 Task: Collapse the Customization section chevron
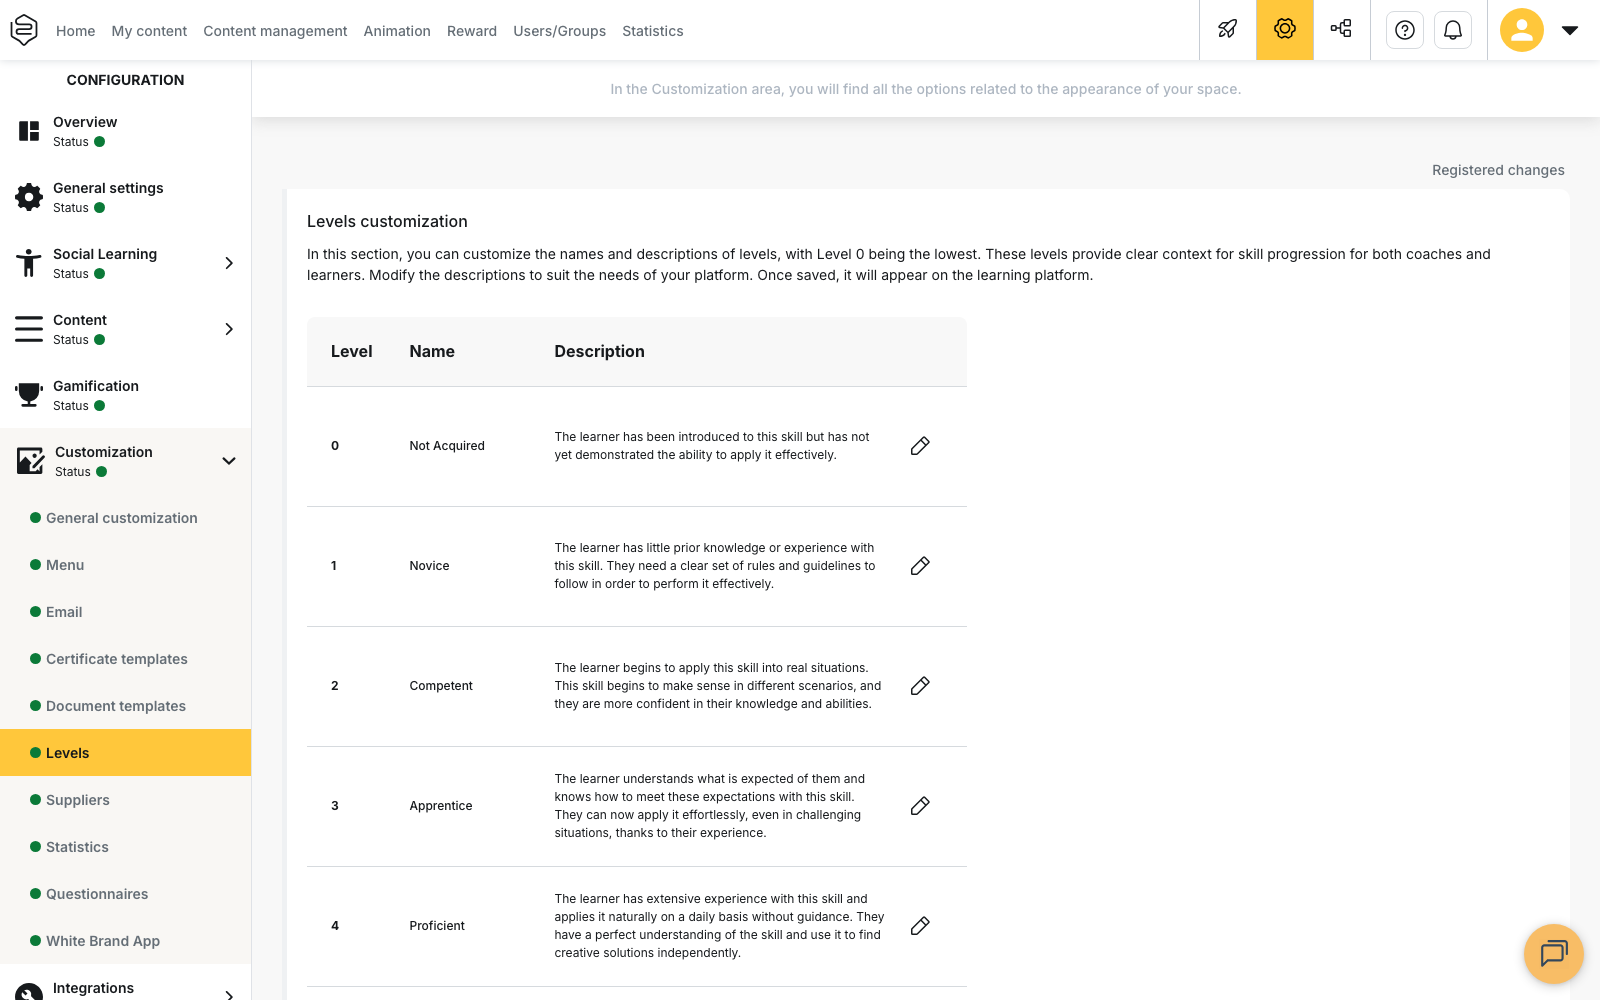click(229, 461)
